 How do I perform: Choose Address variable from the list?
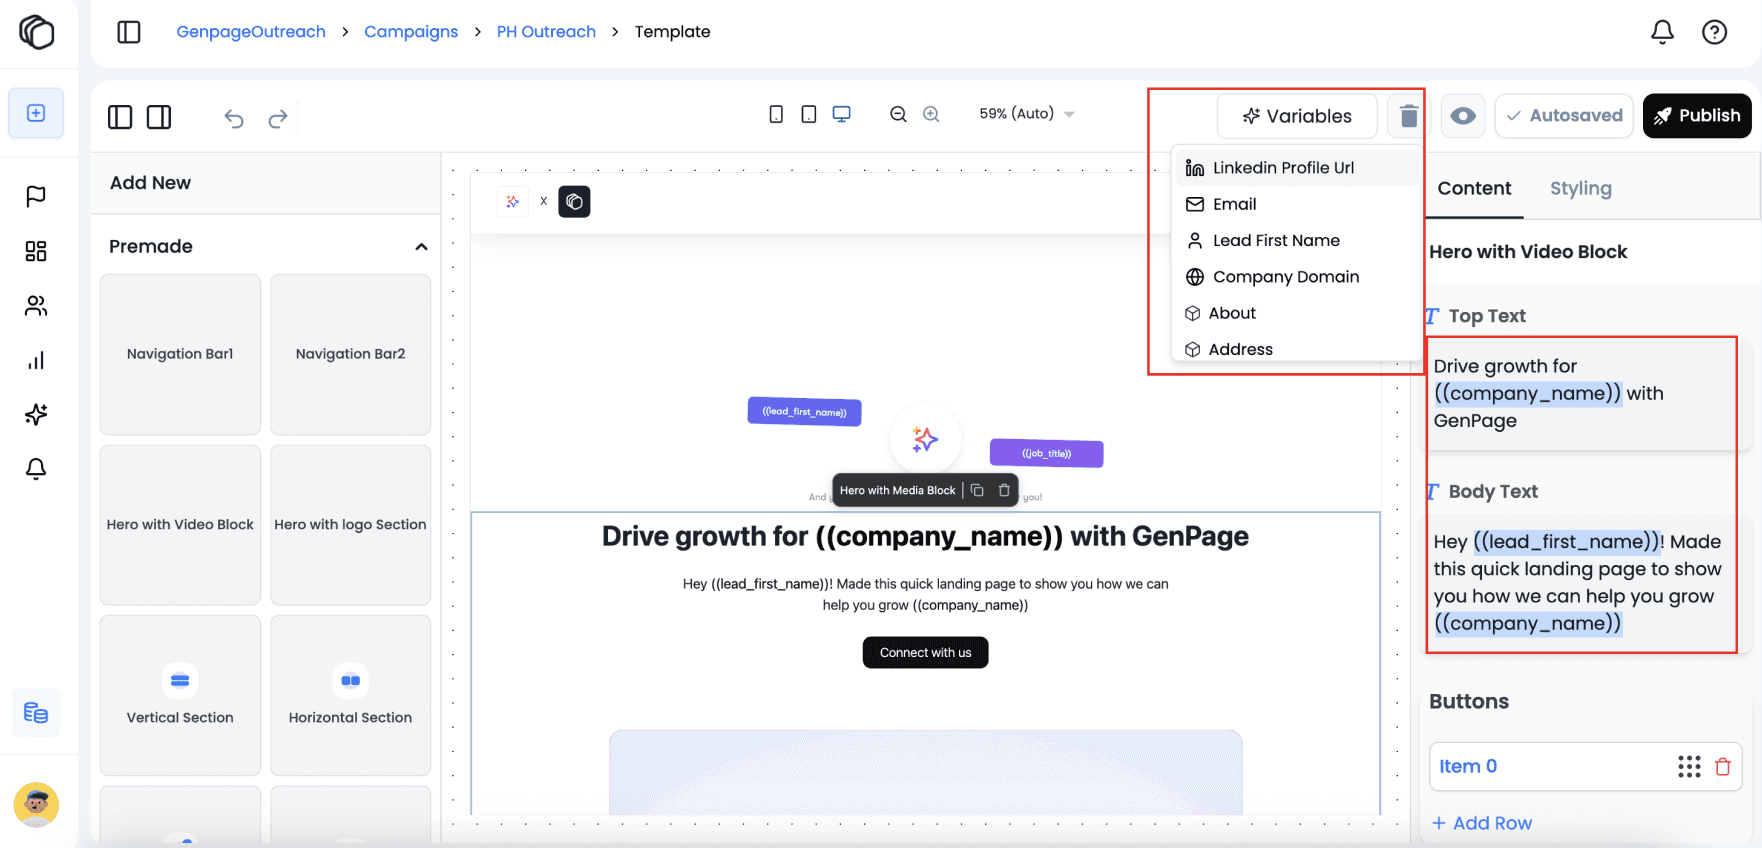(1296, 349)
